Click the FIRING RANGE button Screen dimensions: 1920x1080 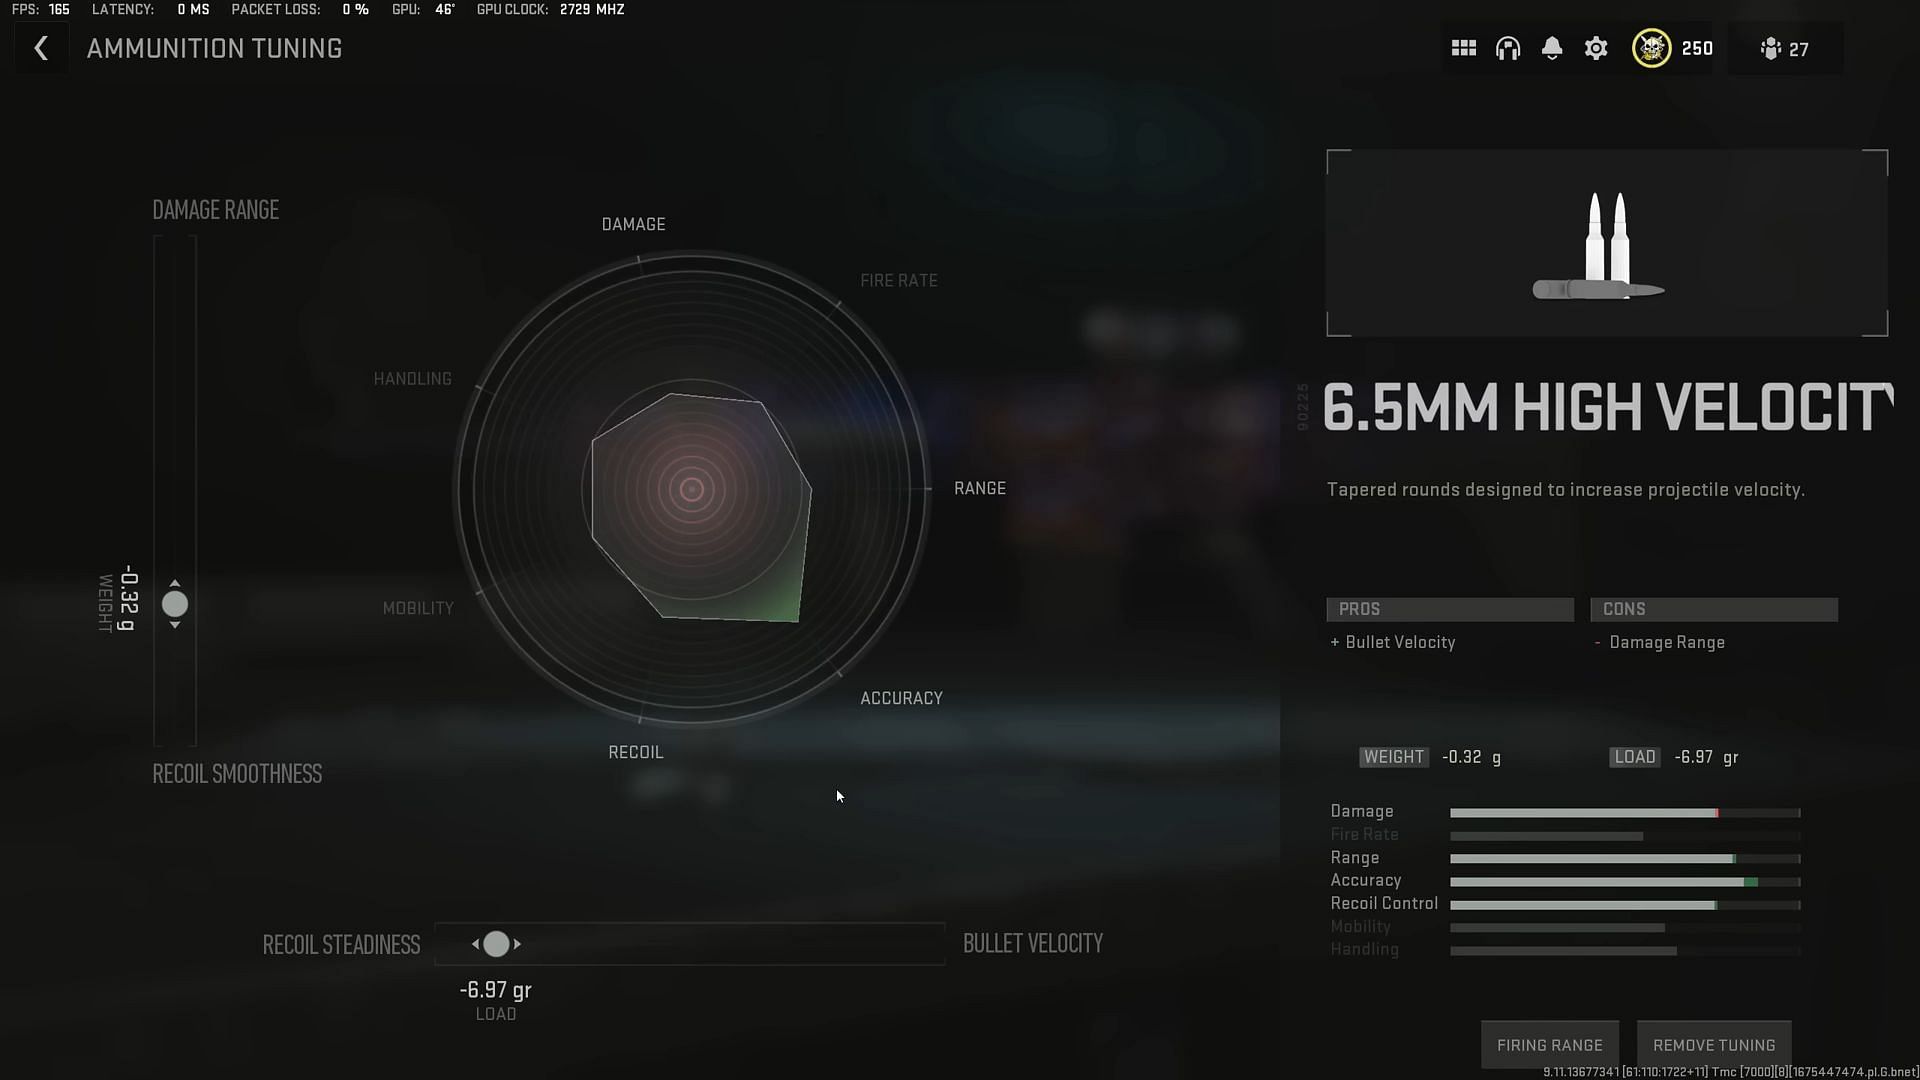coord(1549,1044)
